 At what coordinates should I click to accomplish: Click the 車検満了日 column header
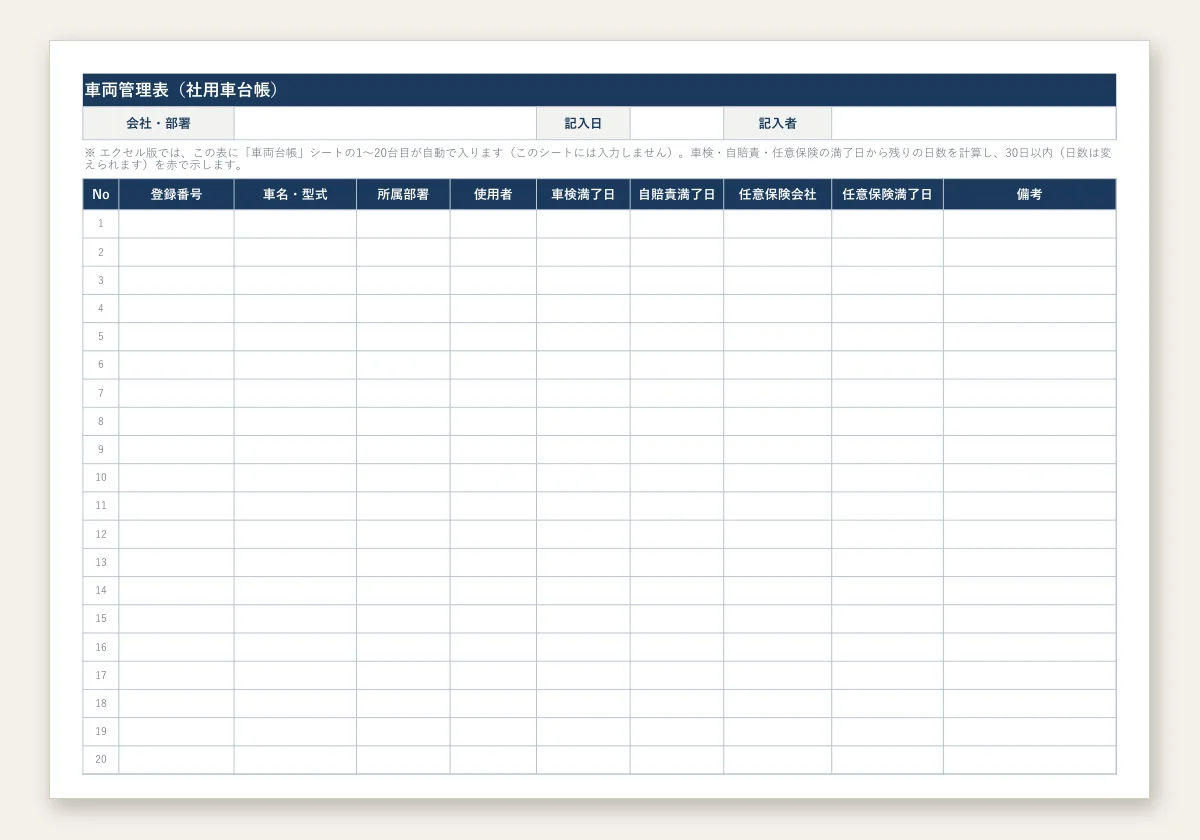[x=583, y=194]
